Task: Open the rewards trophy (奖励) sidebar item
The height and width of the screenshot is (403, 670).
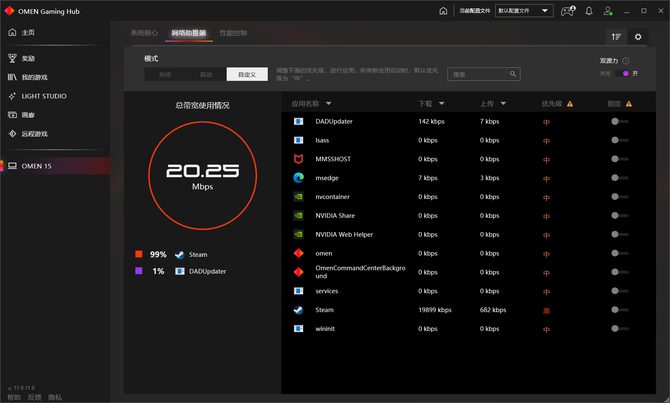Action: 21,59
